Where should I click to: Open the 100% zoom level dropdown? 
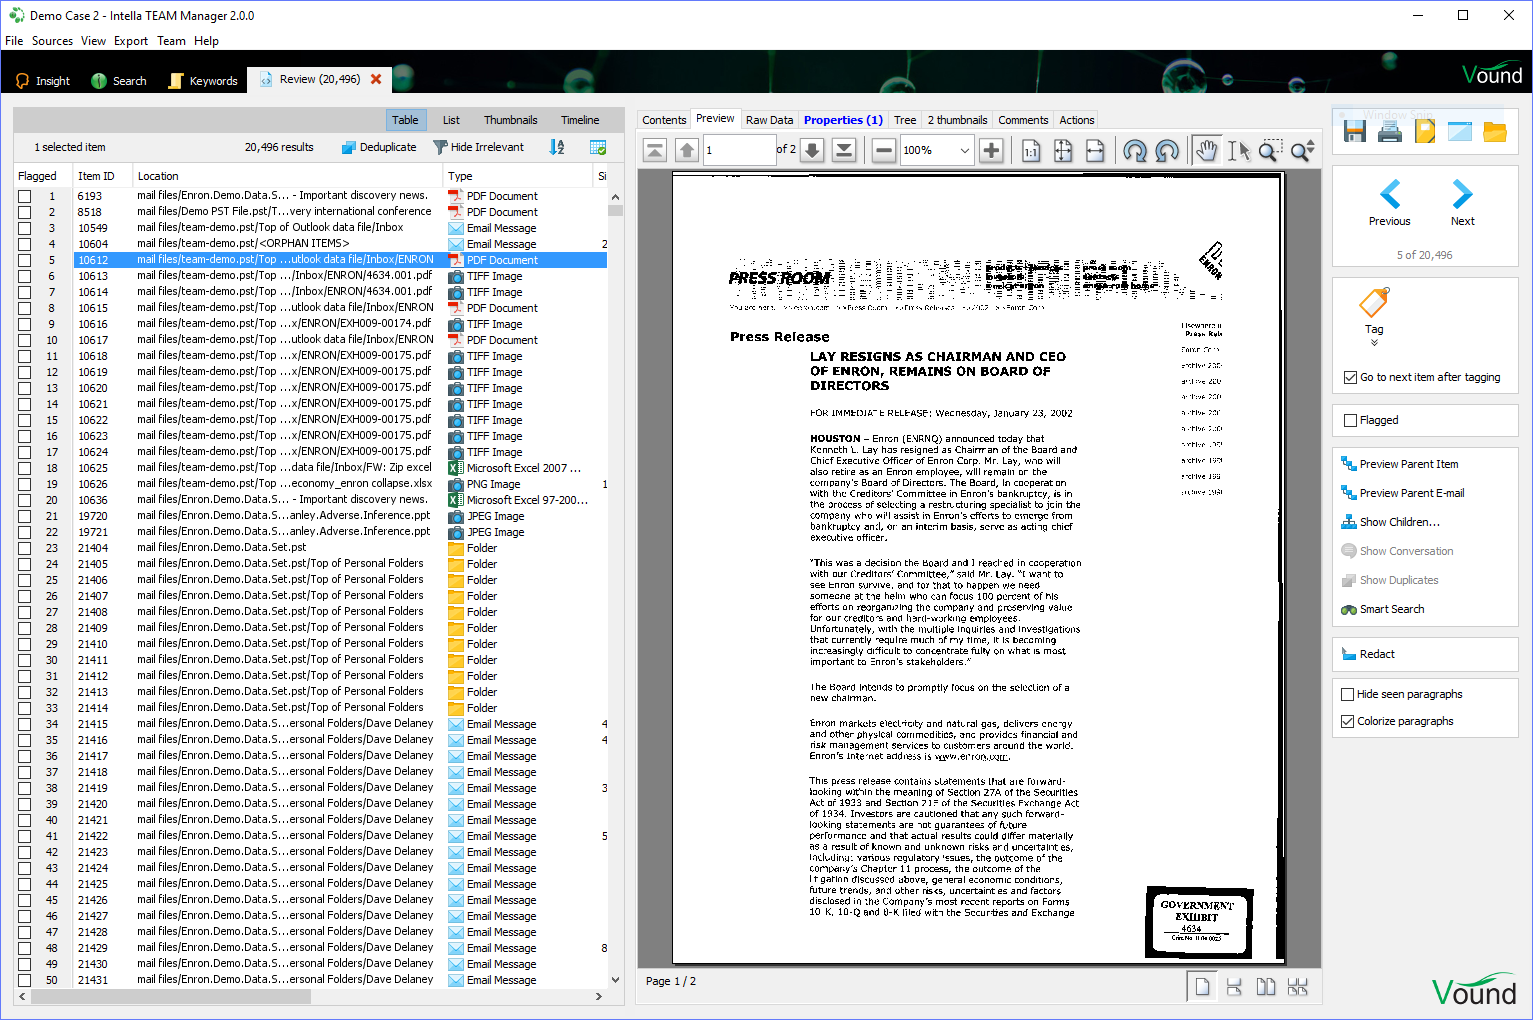(x=964, y=151)
